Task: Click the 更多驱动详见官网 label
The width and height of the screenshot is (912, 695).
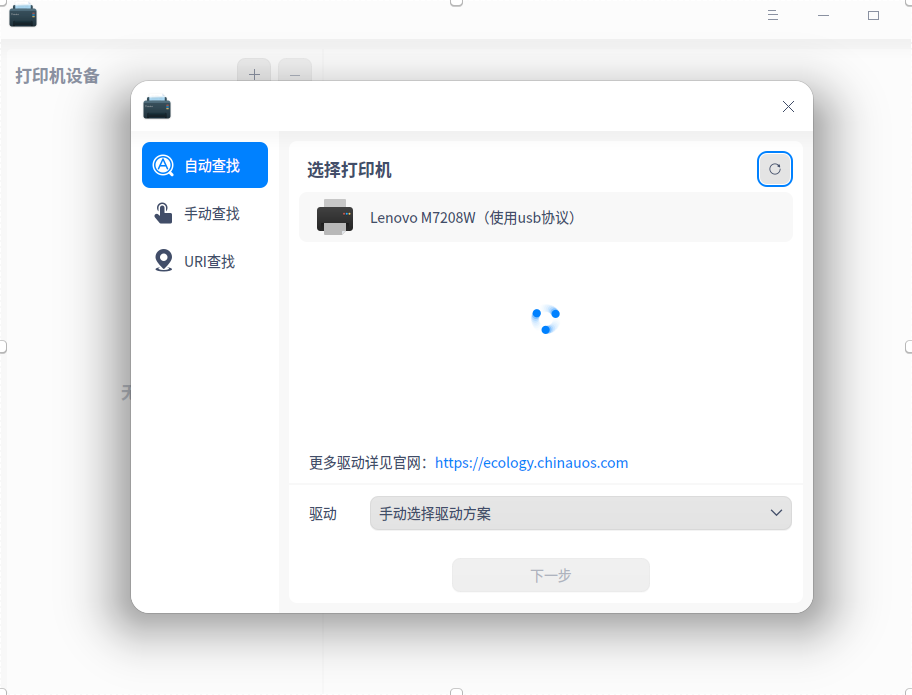Action: [369, 463]
